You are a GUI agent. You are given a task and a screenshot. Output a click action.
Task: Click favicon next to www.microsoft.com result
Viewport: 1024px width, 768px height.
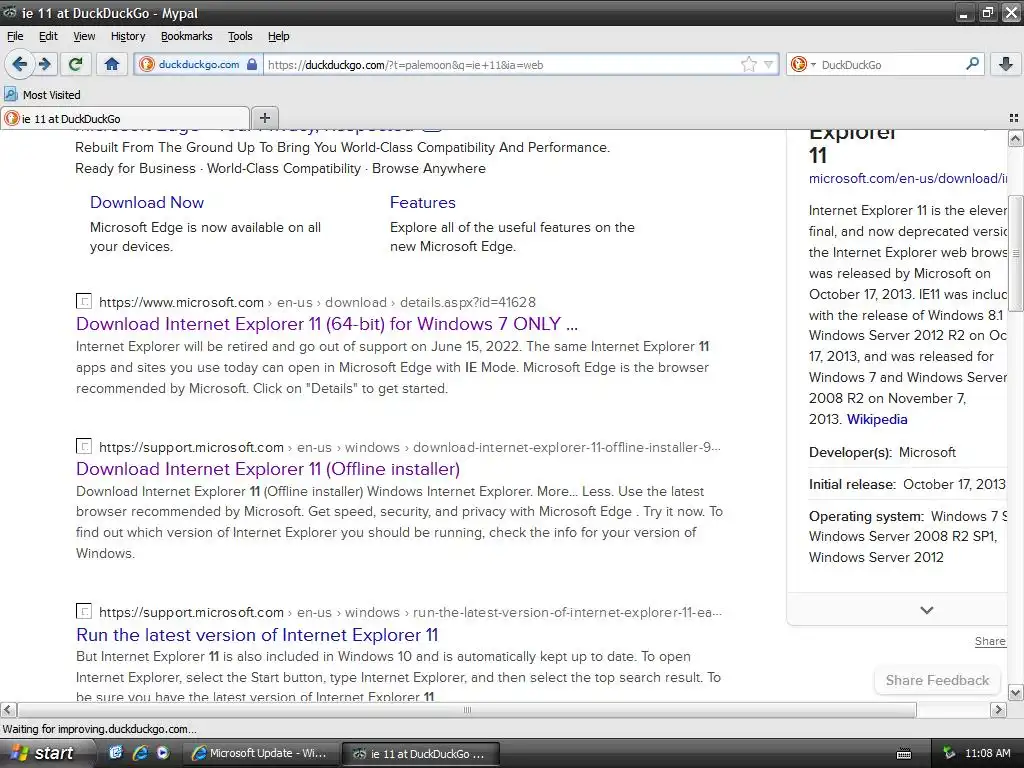tap(84, 301)
